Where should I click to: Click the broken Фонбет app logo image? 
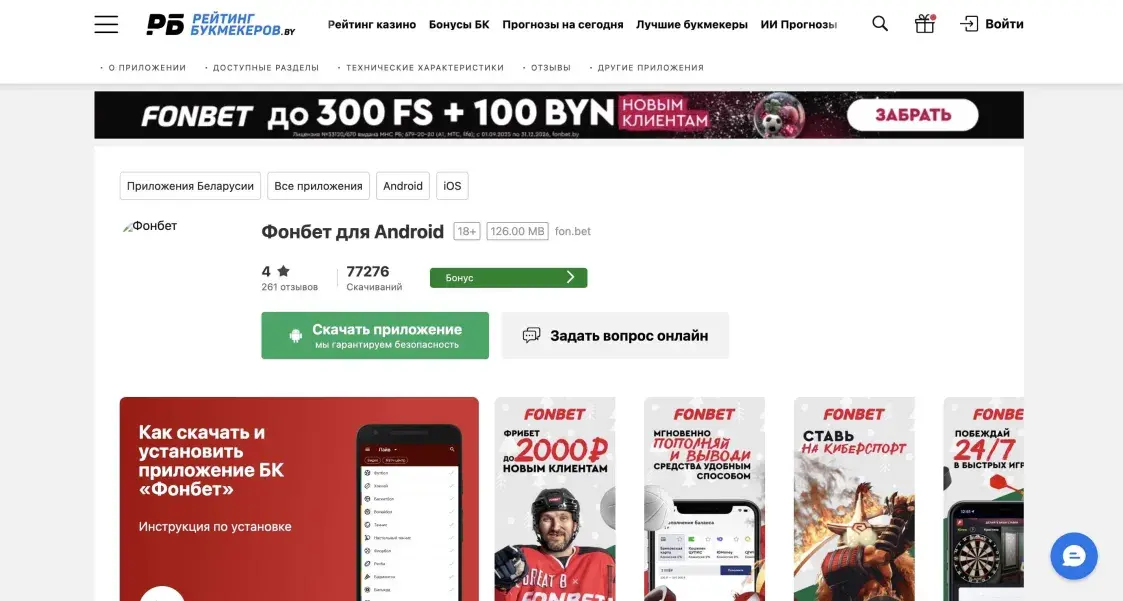pyautogui.click(x=150, y=226)
